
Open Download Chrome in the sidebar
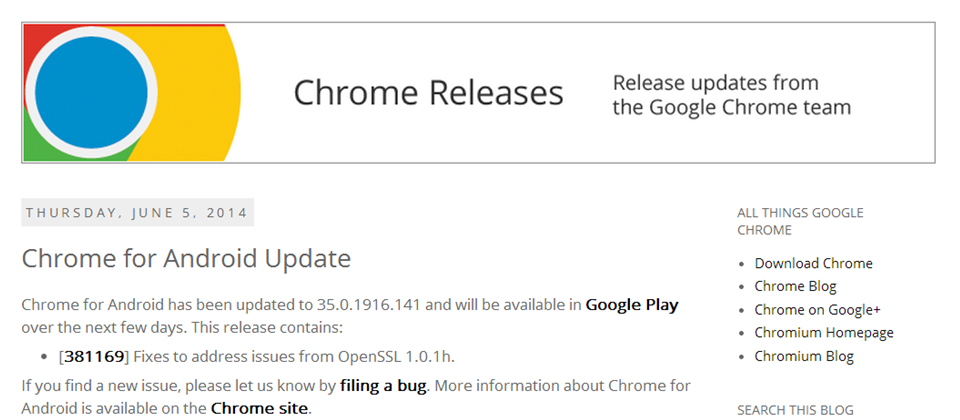click(x=813, y=264)
